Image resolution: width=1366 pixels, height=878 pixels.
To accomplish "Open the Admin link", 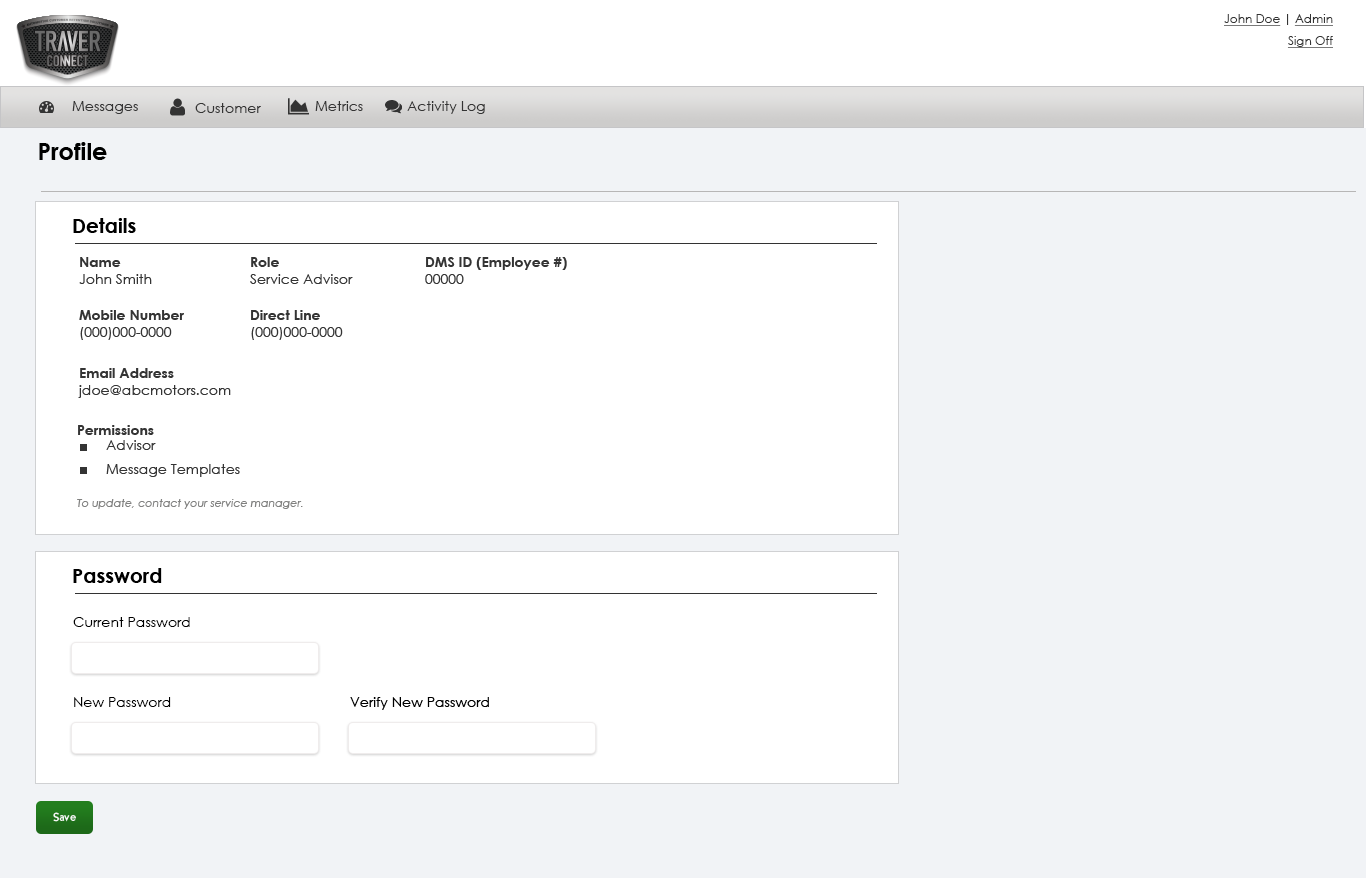I will [x=1313, y=19].
